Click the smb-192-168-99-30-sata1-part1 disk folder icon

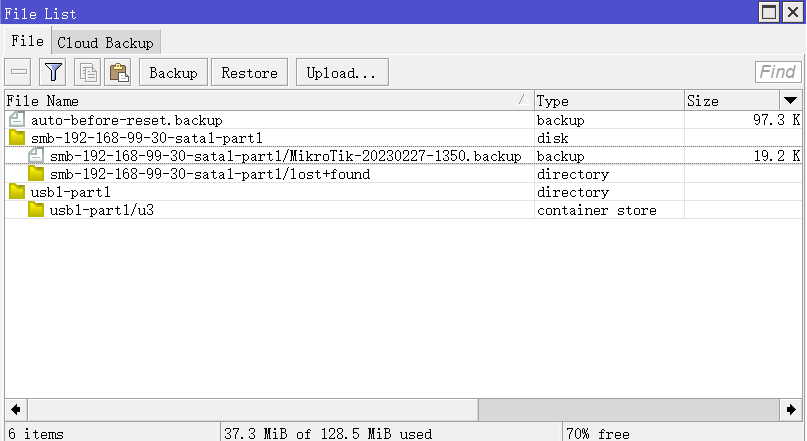point(17,138)
